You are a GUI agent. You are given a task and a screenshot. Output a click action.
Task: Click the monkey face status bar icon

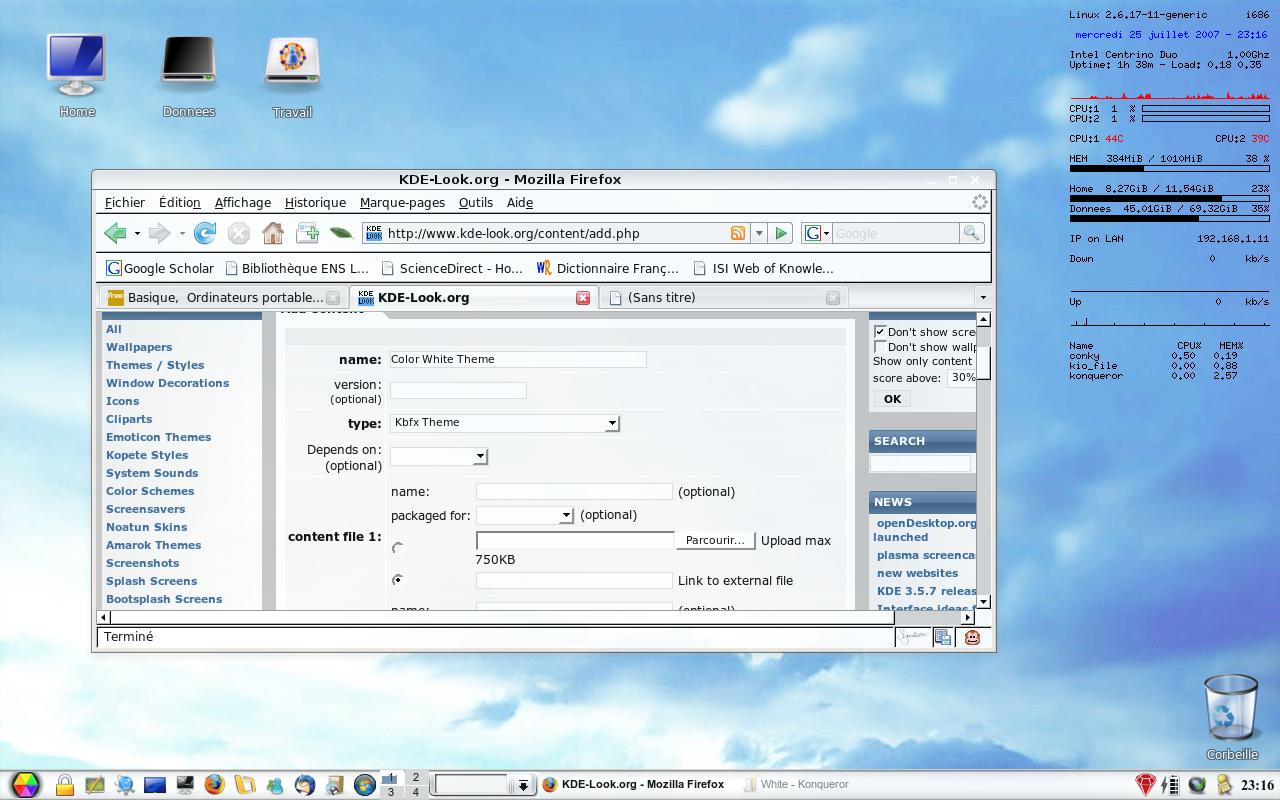[x=972, y=637]
